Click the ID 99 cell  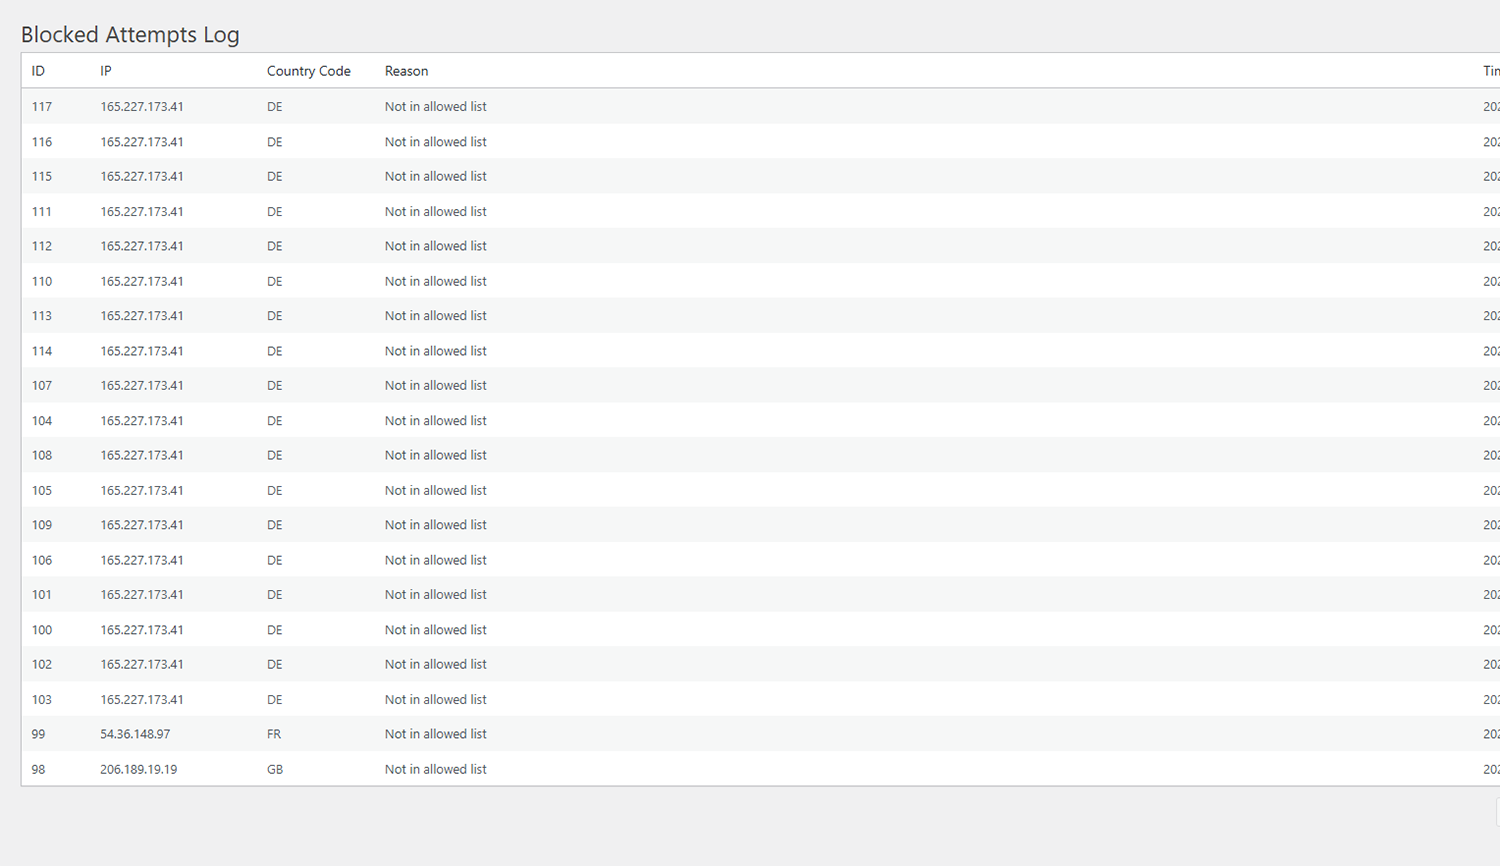(x=39, y=734)
